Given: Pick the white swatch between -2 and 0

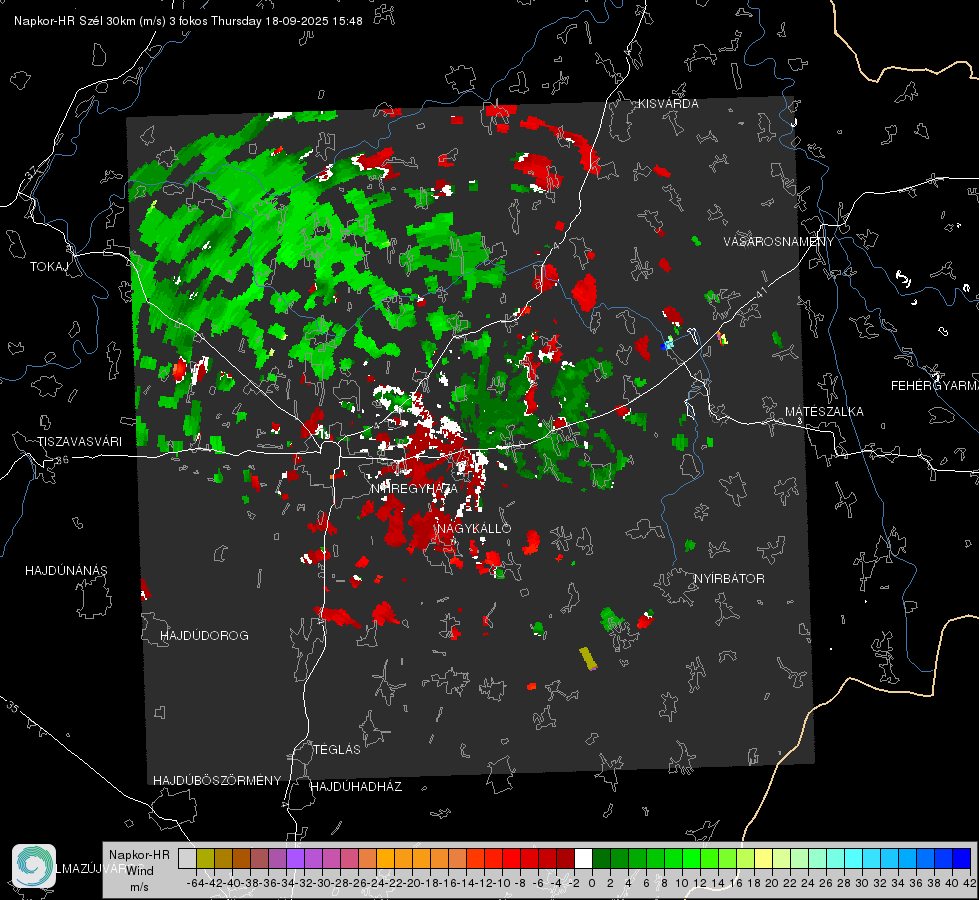Looking at the screenshot, I should tap(583, 858).
